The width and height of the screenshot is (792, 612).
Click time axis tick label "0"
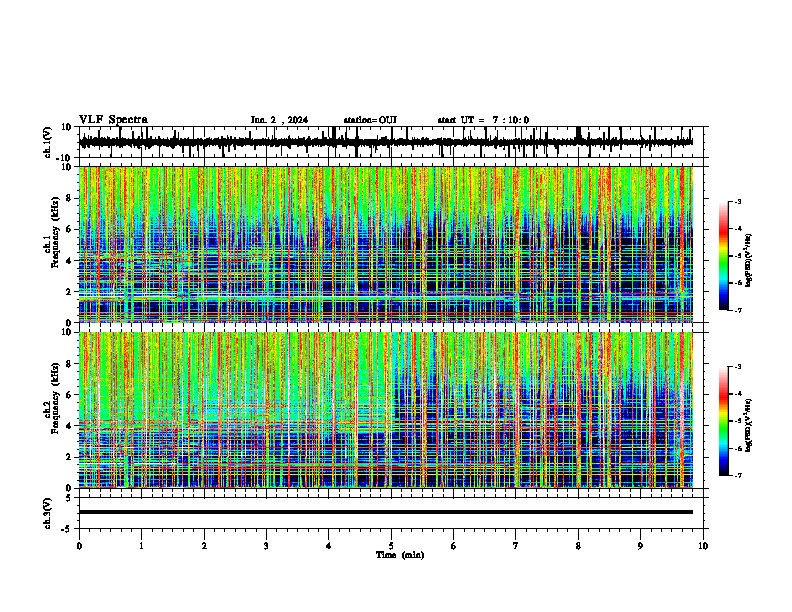click(x=79, y=546)
